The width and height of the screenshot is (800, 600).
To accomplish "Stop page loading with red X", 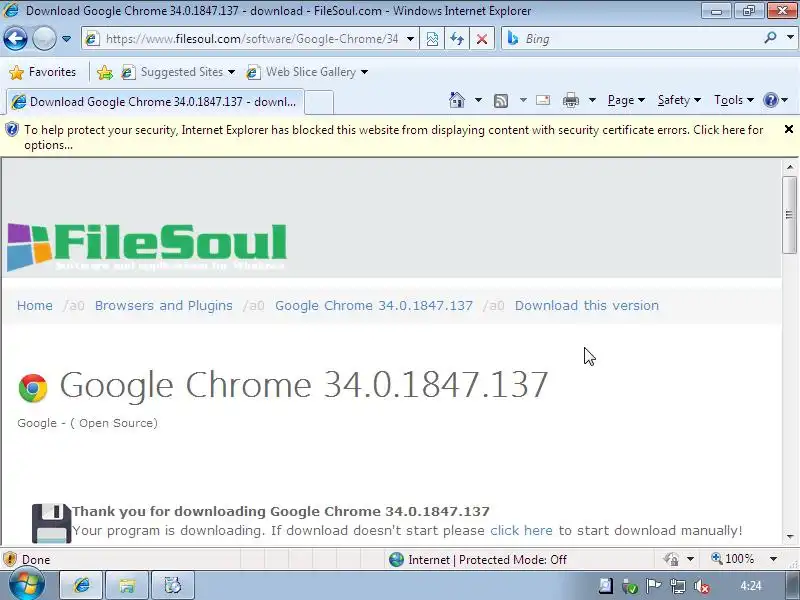I will (x=482, y=39).
